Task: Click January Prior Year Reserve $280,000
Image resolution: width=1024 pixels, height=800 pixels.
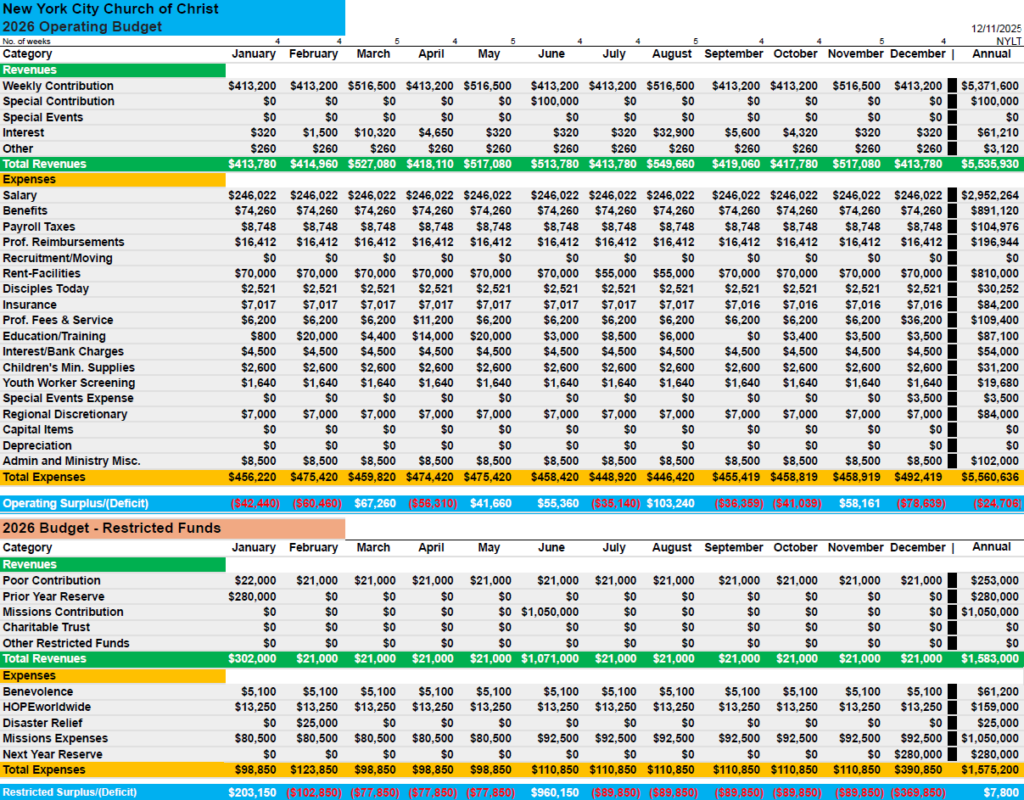Action: coord(252,596)
